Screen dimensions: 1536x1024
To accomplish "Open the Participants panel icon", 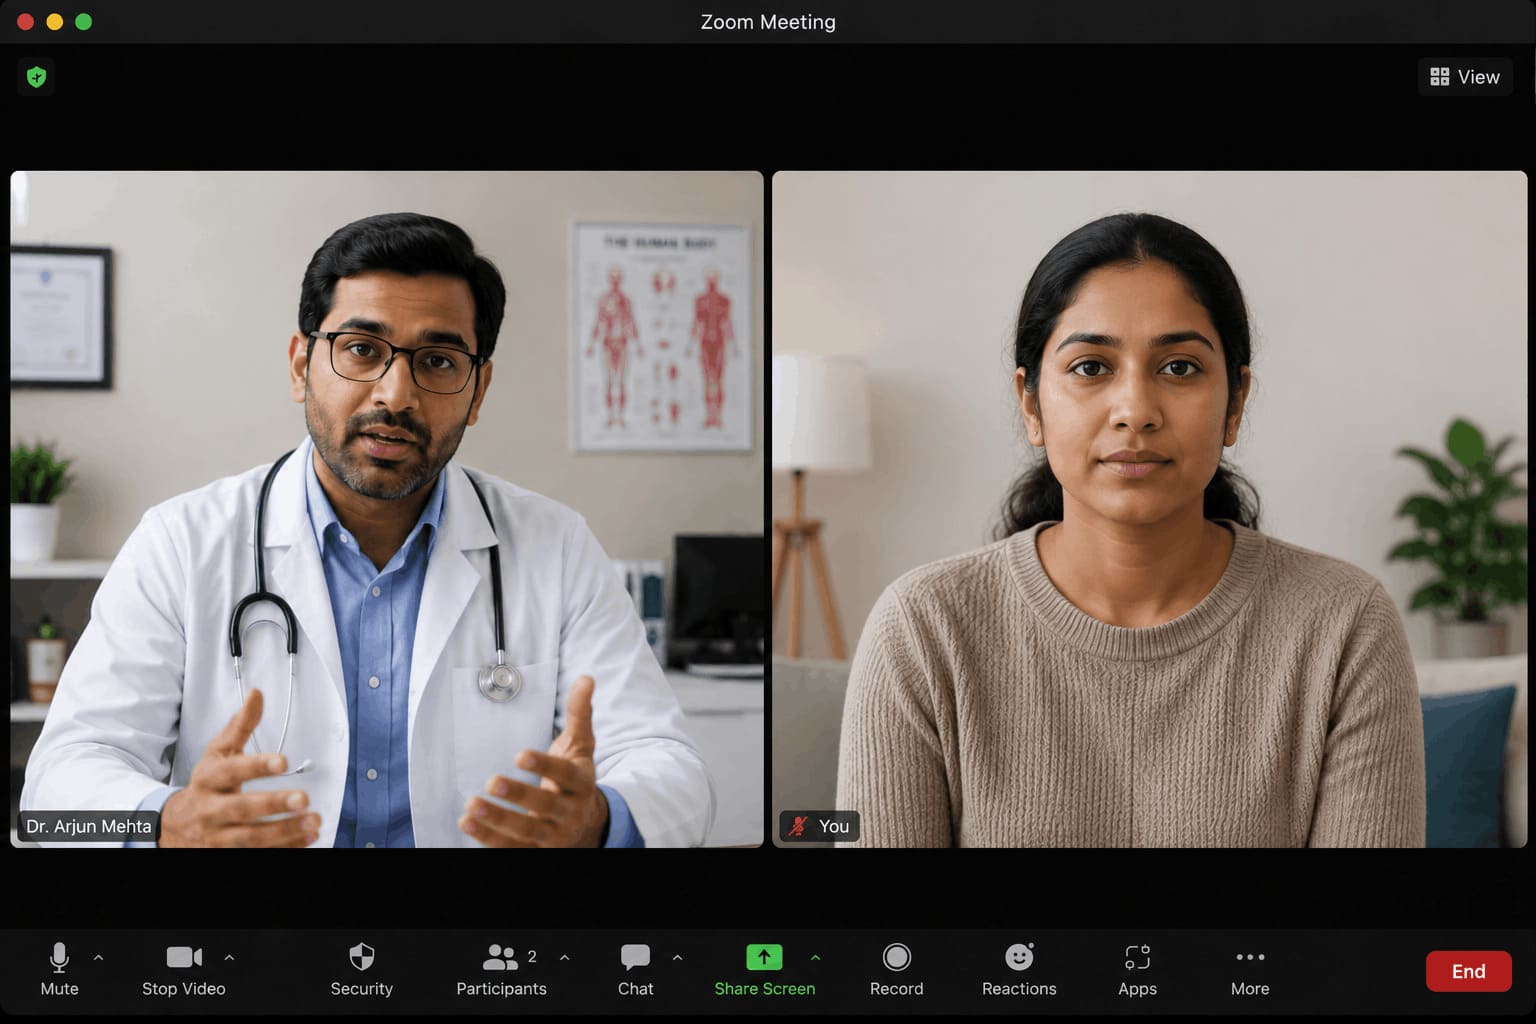I will 500,958.
